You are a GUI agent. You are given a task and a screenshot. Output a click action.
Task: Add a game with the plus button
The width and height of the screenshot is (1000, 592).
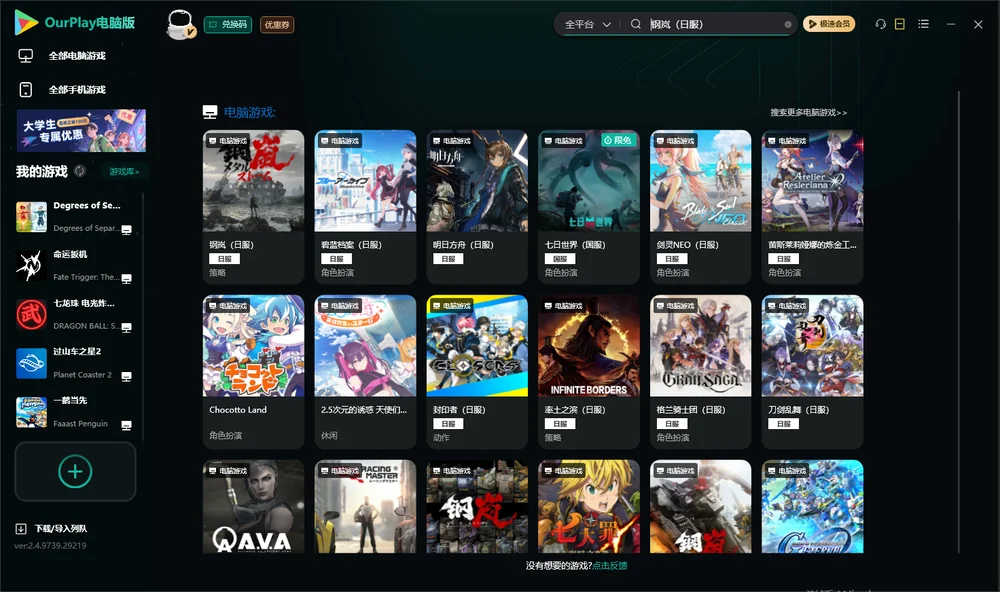point(75,471)
